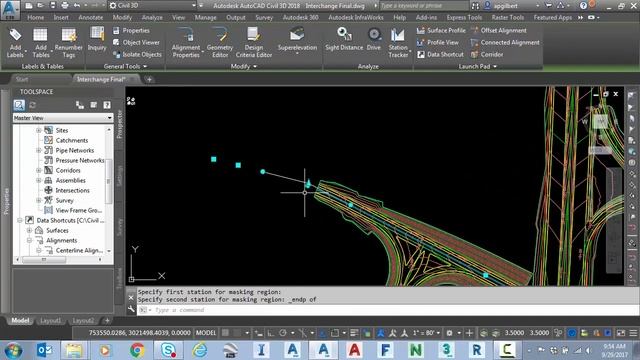Click Offset Alignment in Launch Pad
Screen dimensions: 640x360
[498, 31]
